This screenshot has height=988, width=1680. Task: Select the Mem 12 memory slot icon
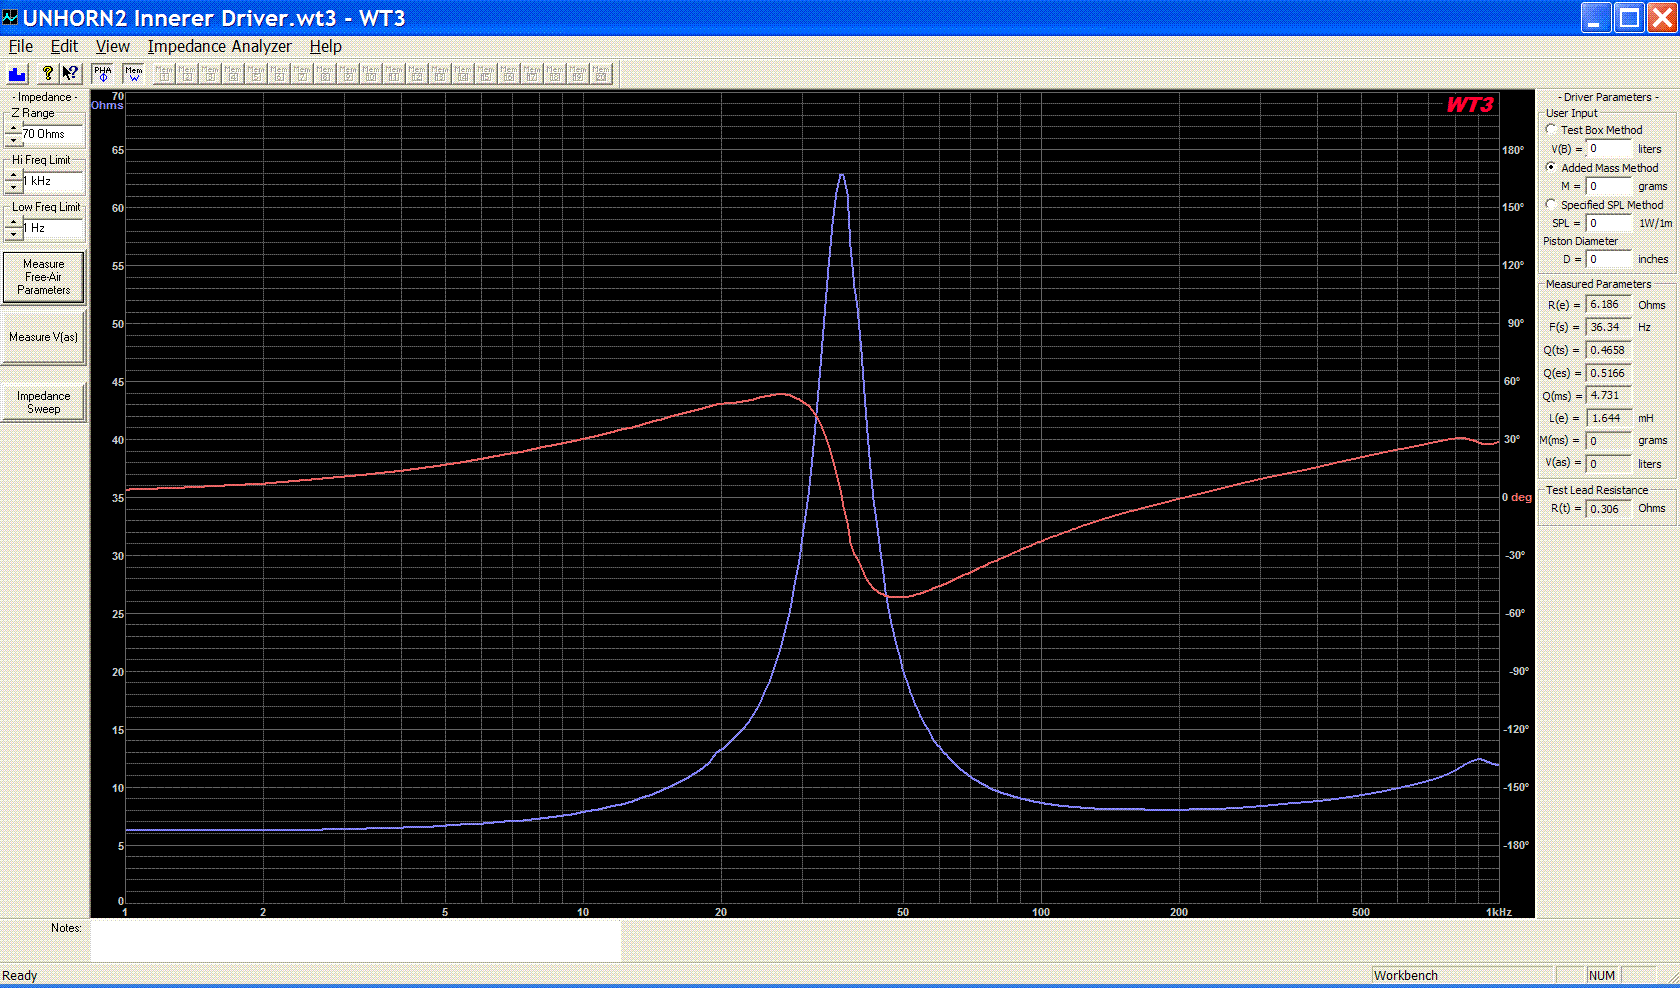point(417,73)
